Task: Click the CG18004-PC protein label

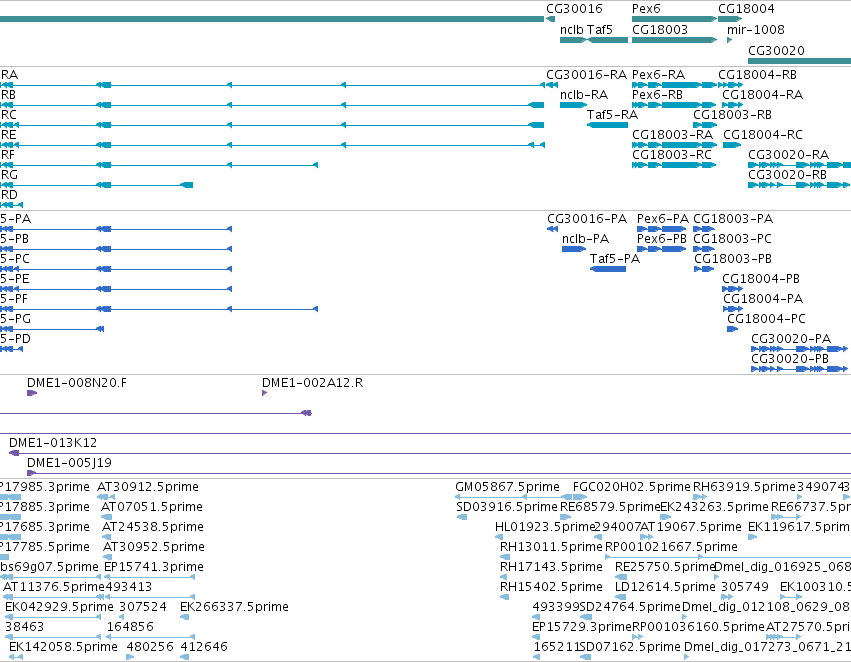Action: (766, 319)
